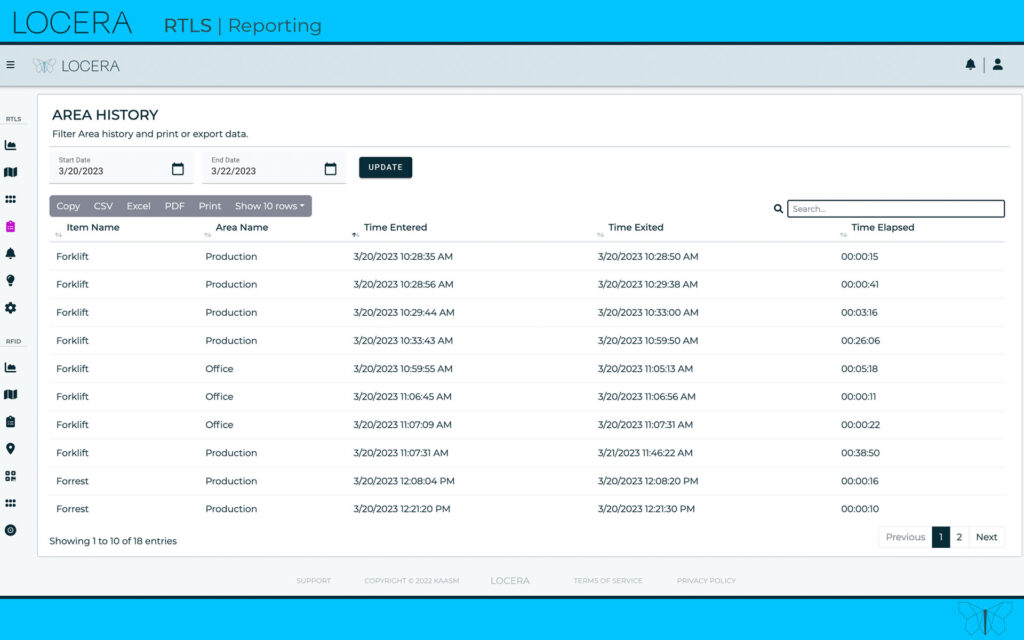This screenshot has width=1024, height=640.
Task: Open the End Date calendar picker
Action: pos(331,168)
